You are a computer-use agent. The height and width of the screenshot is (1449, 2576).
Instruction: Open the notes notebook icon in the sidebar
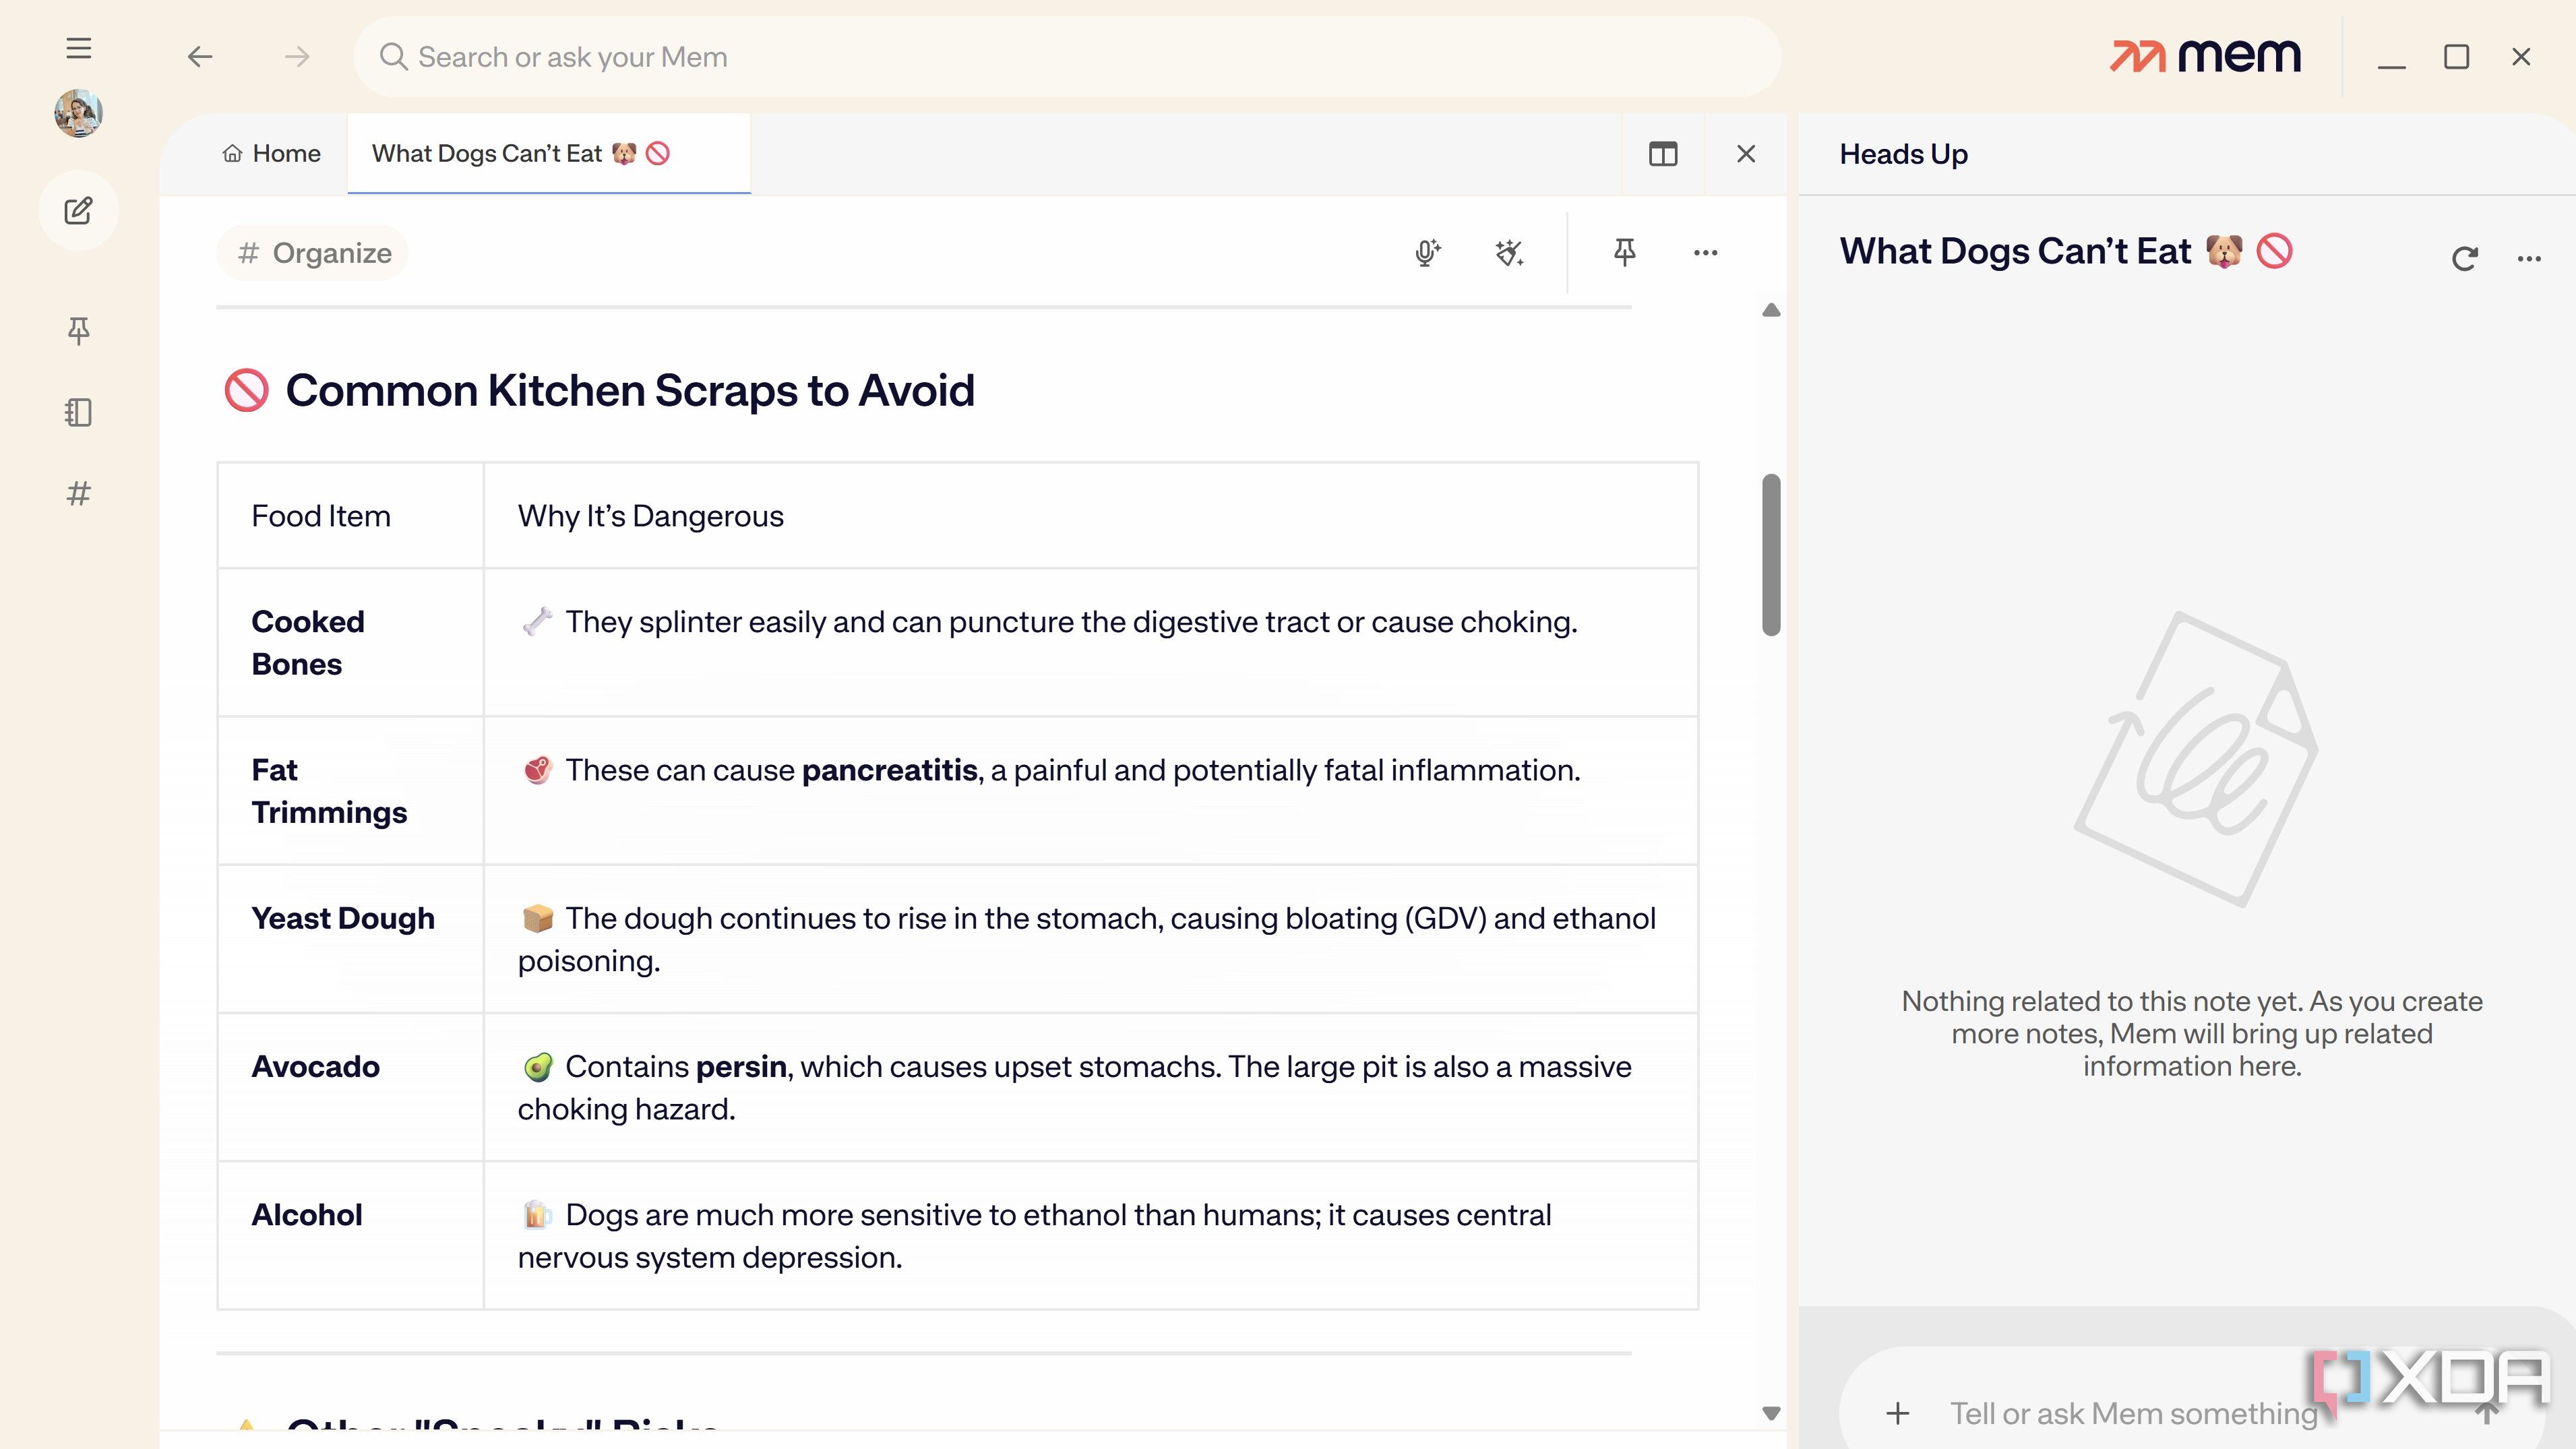coord(78,412)
